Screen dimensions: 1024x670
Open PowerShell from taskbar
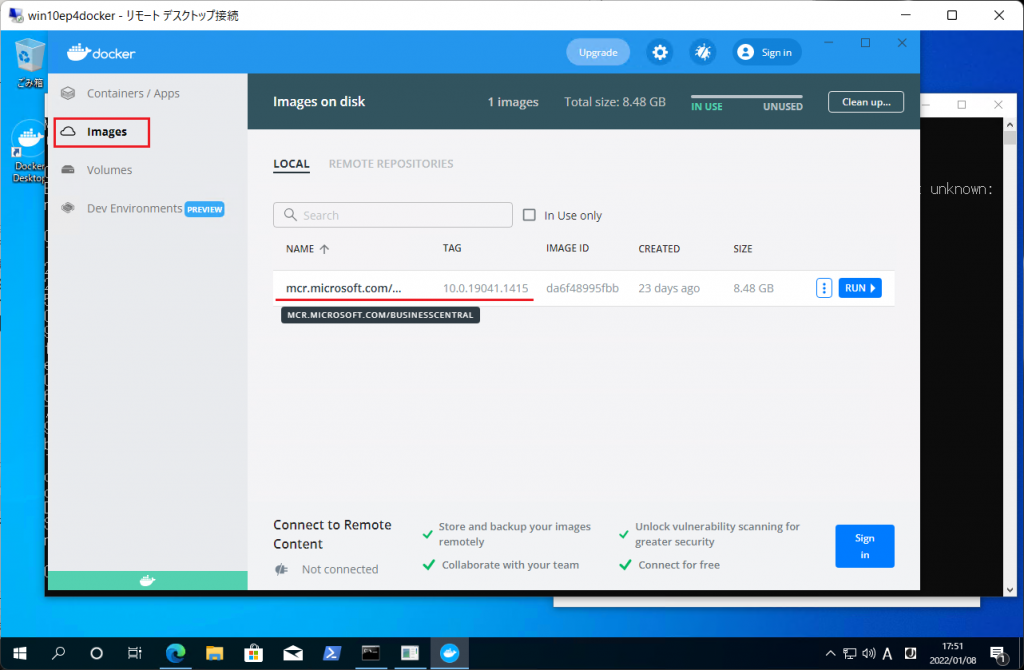[x=332, y=653]
